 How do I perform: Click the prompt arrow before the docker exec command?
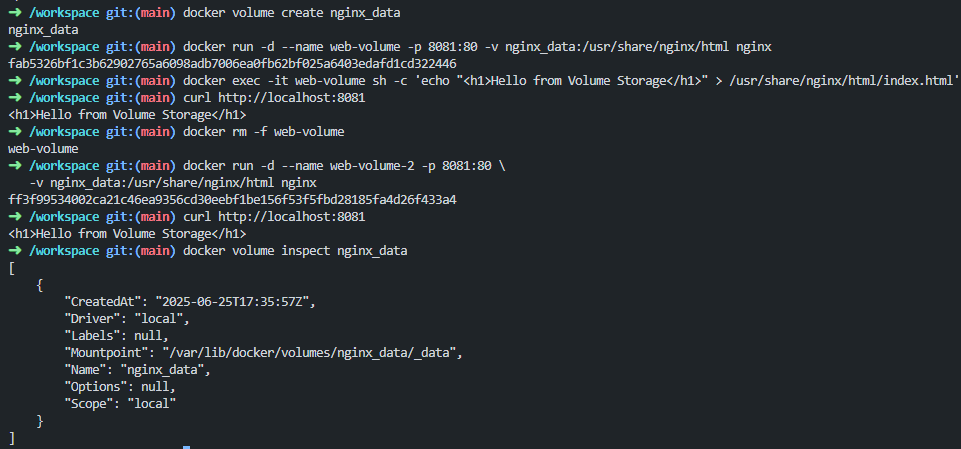coord(15,81)
